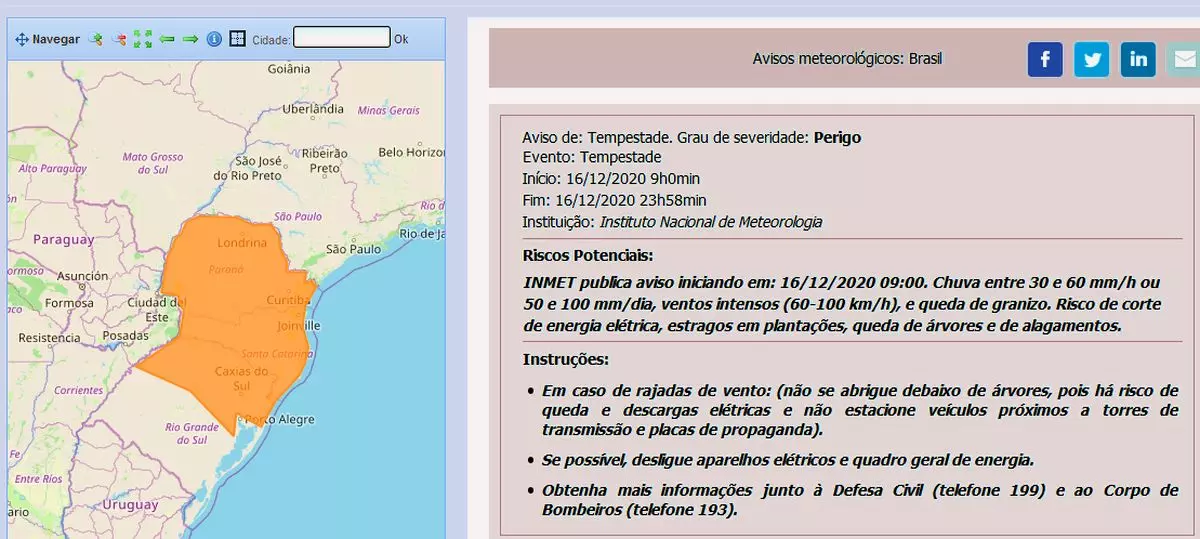Focus the Cidade search input field
This screenshot has width=1200, height=539.
(x=341, y=38)
